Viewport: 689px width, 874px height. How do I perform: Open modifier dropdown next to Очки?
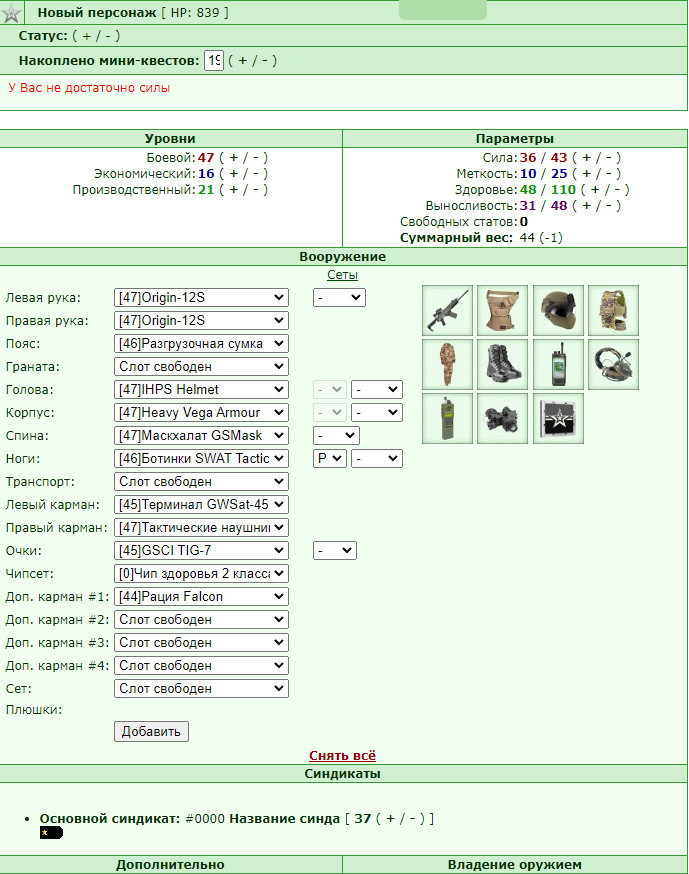click(x=335, y=551)
